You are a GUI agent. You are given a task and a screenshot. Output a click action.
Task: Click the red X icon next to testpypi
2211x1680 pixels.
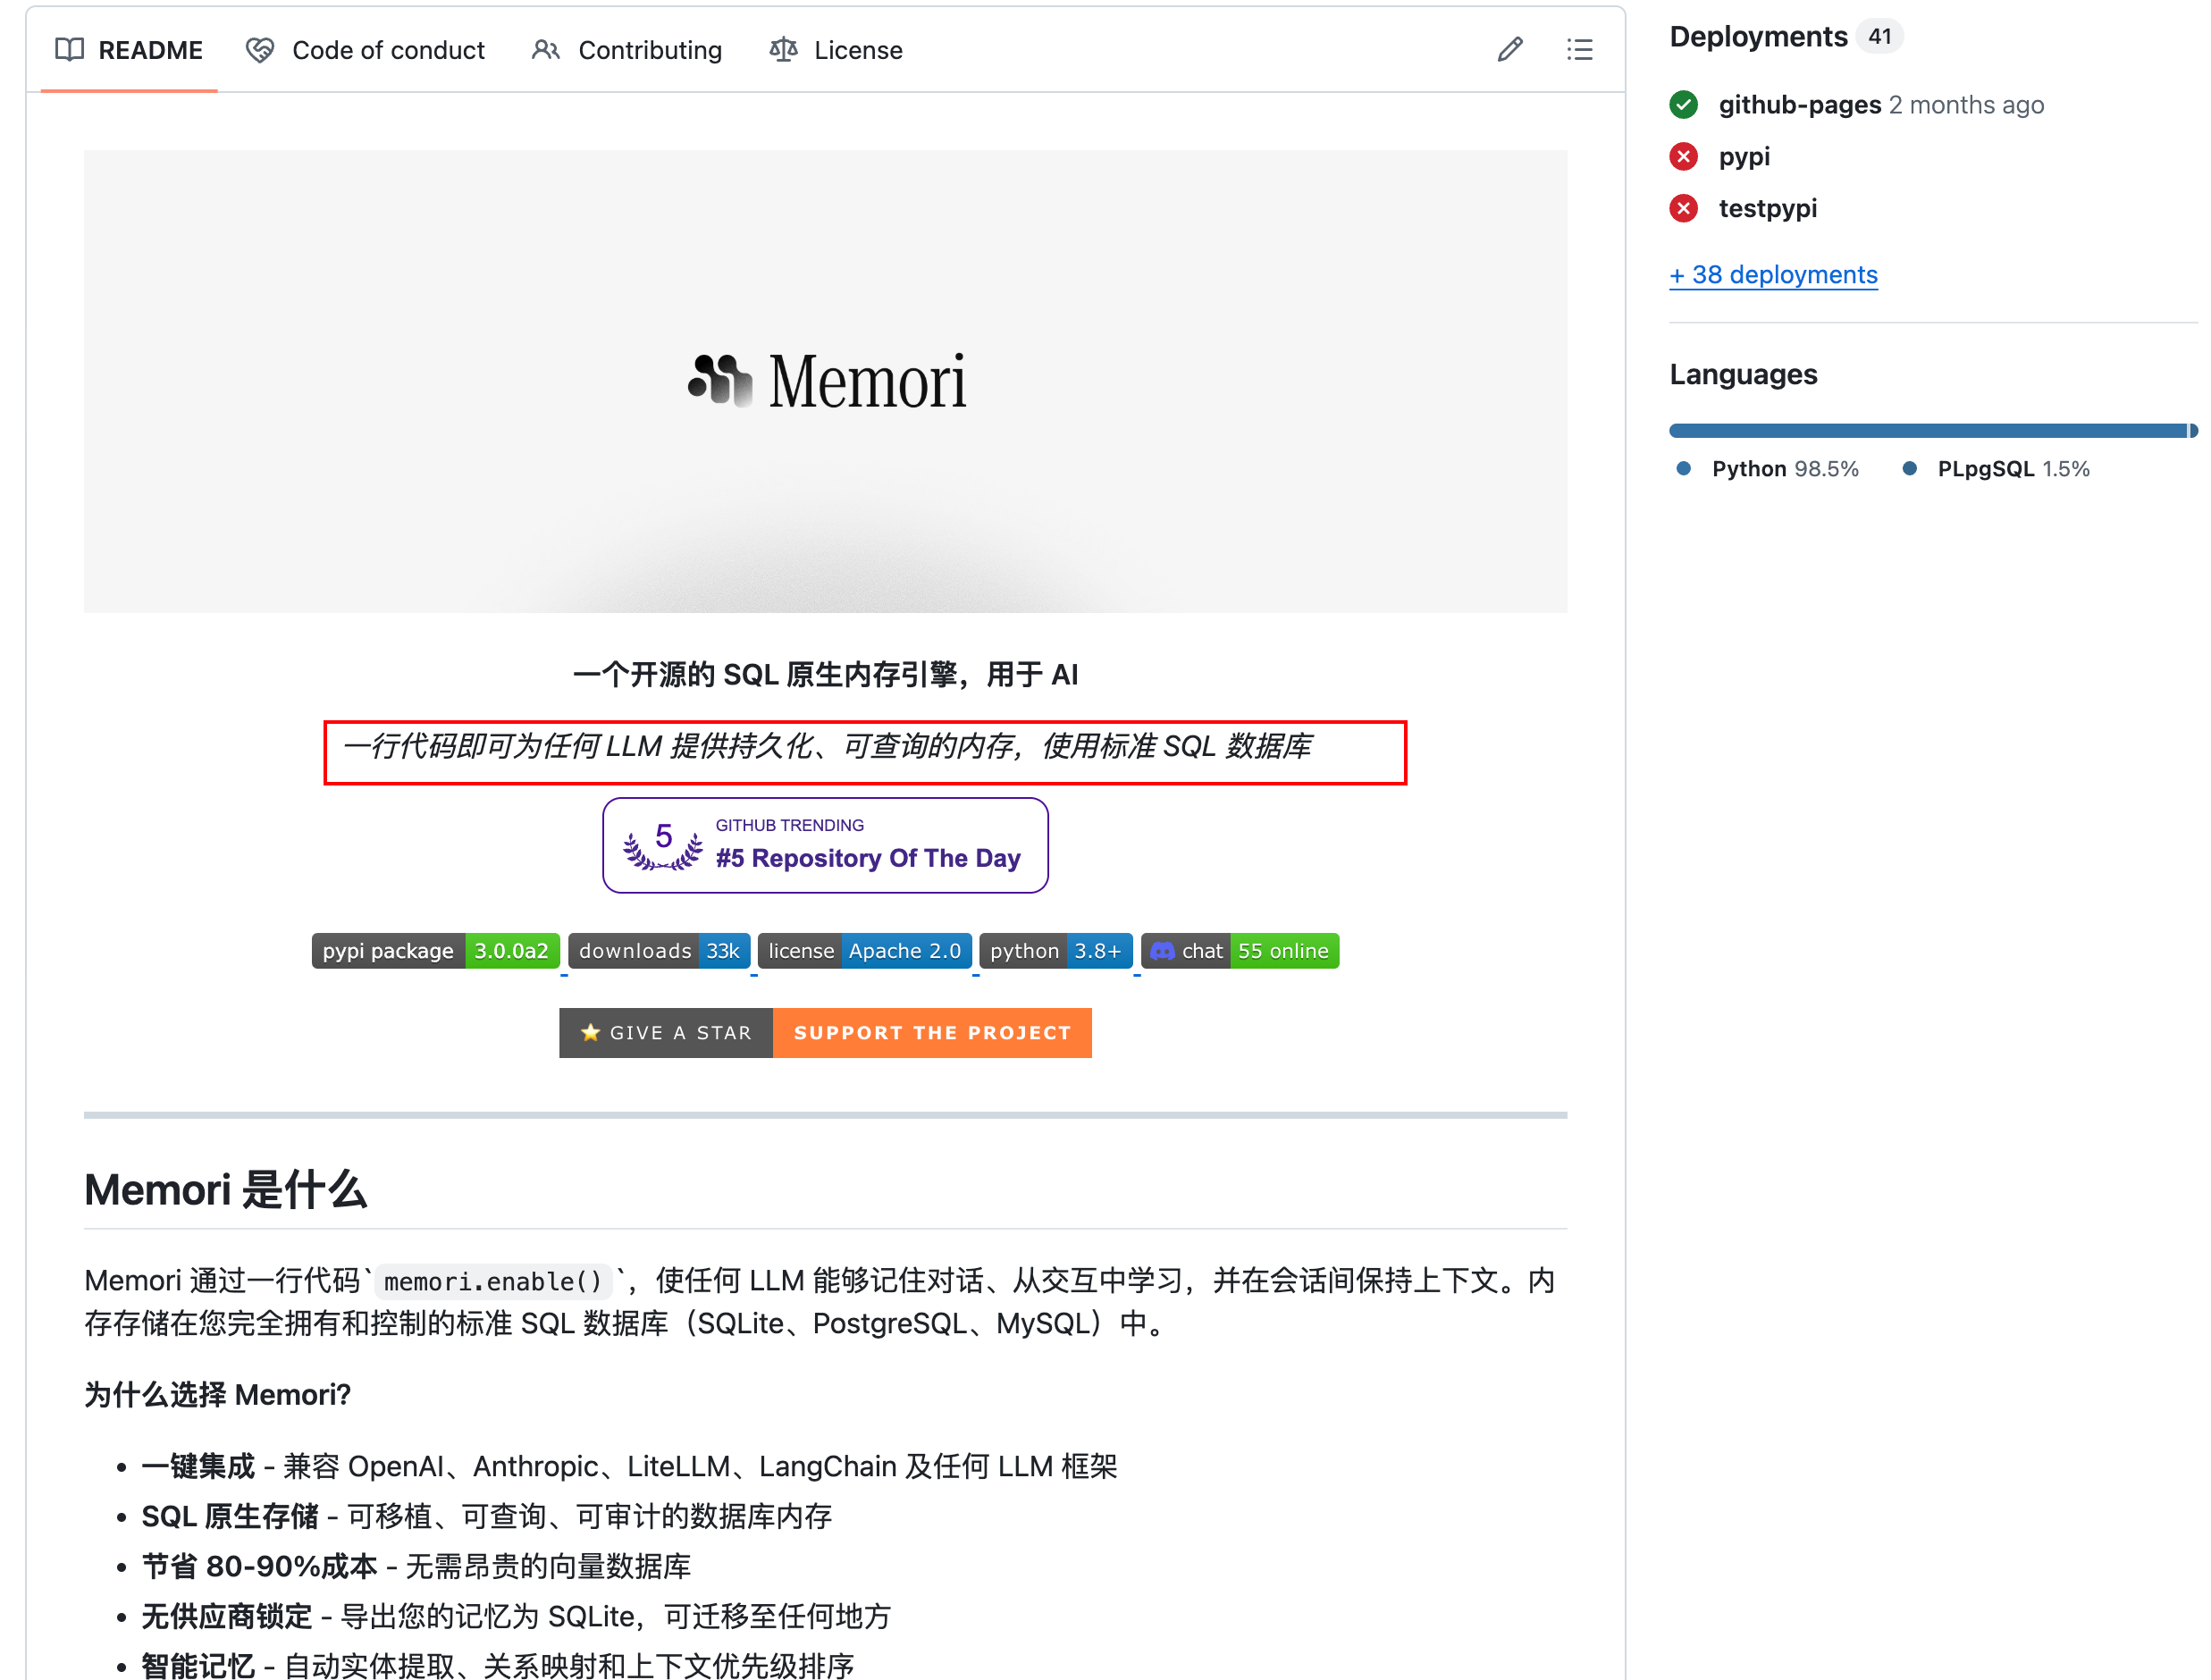1684,209
